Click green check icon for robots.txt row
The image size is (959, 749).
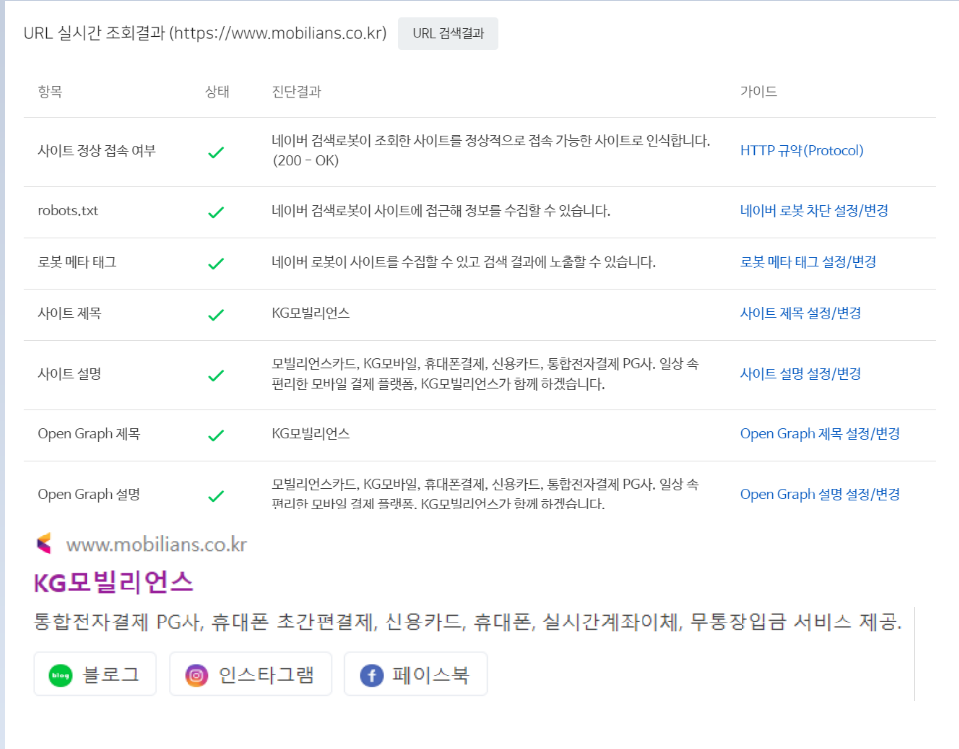[x=216, y=212]
